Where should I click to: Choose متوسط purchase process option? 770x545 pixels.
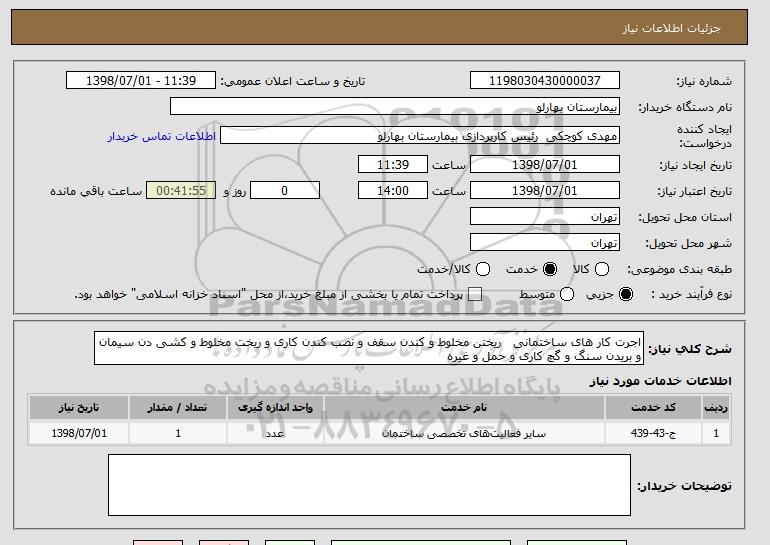pos(567,294)
